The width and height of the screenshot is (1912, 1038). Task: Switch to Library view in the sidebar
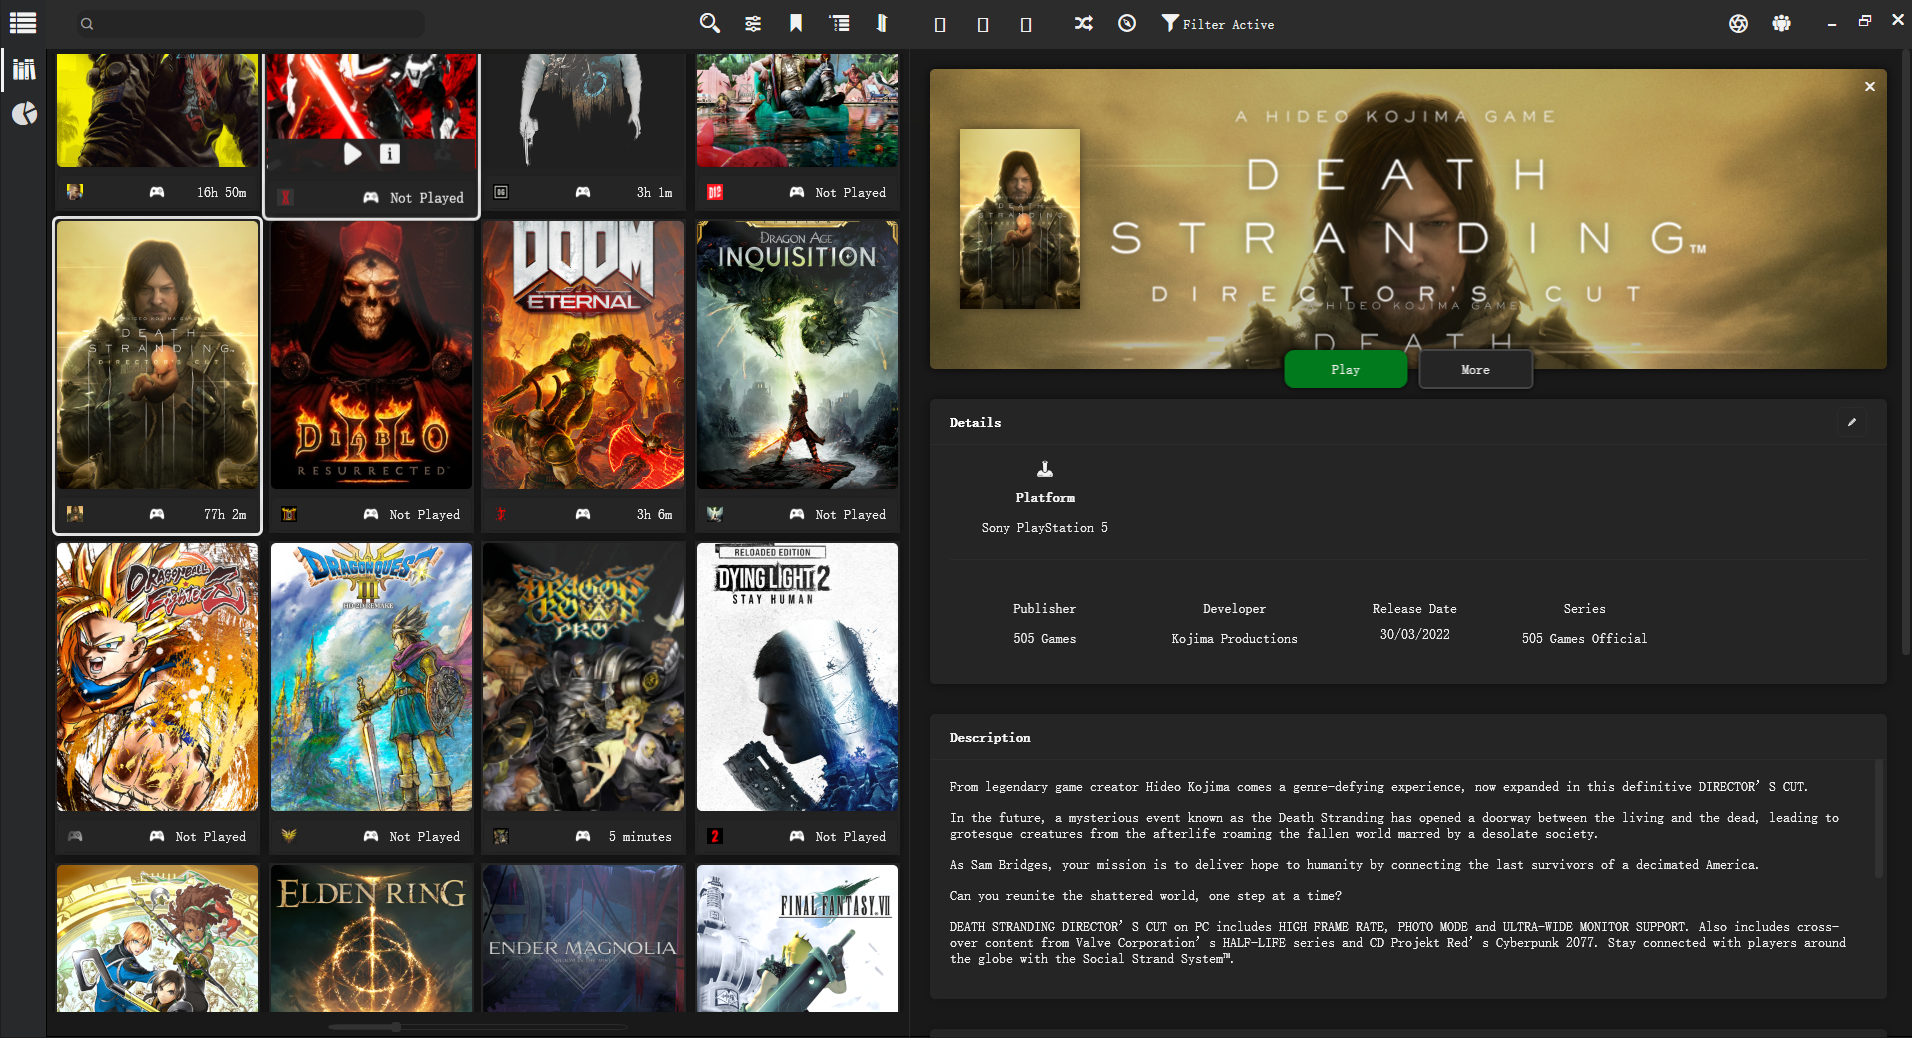24,69
